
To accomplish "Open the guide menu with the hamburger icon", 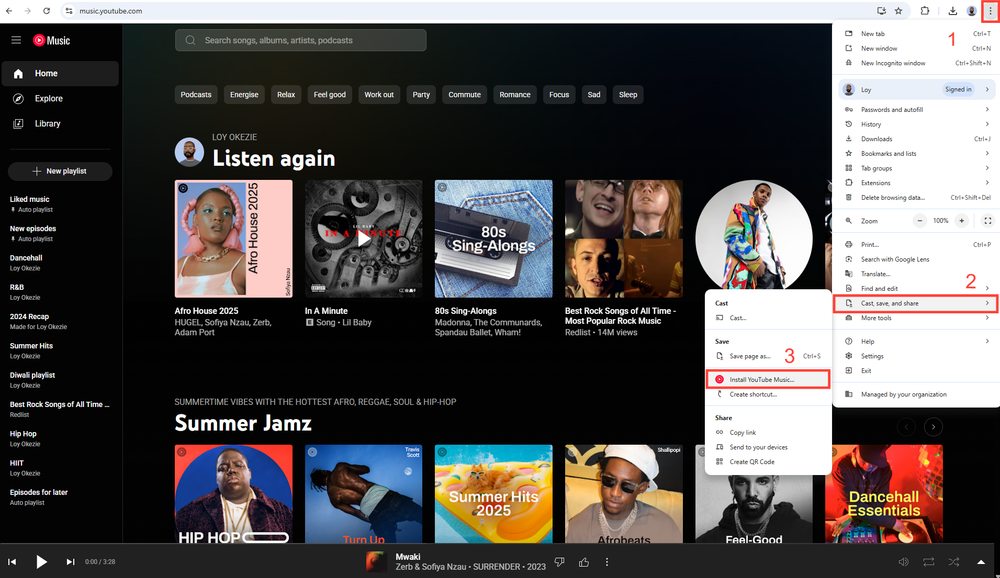I will click(x=15, y=40).
